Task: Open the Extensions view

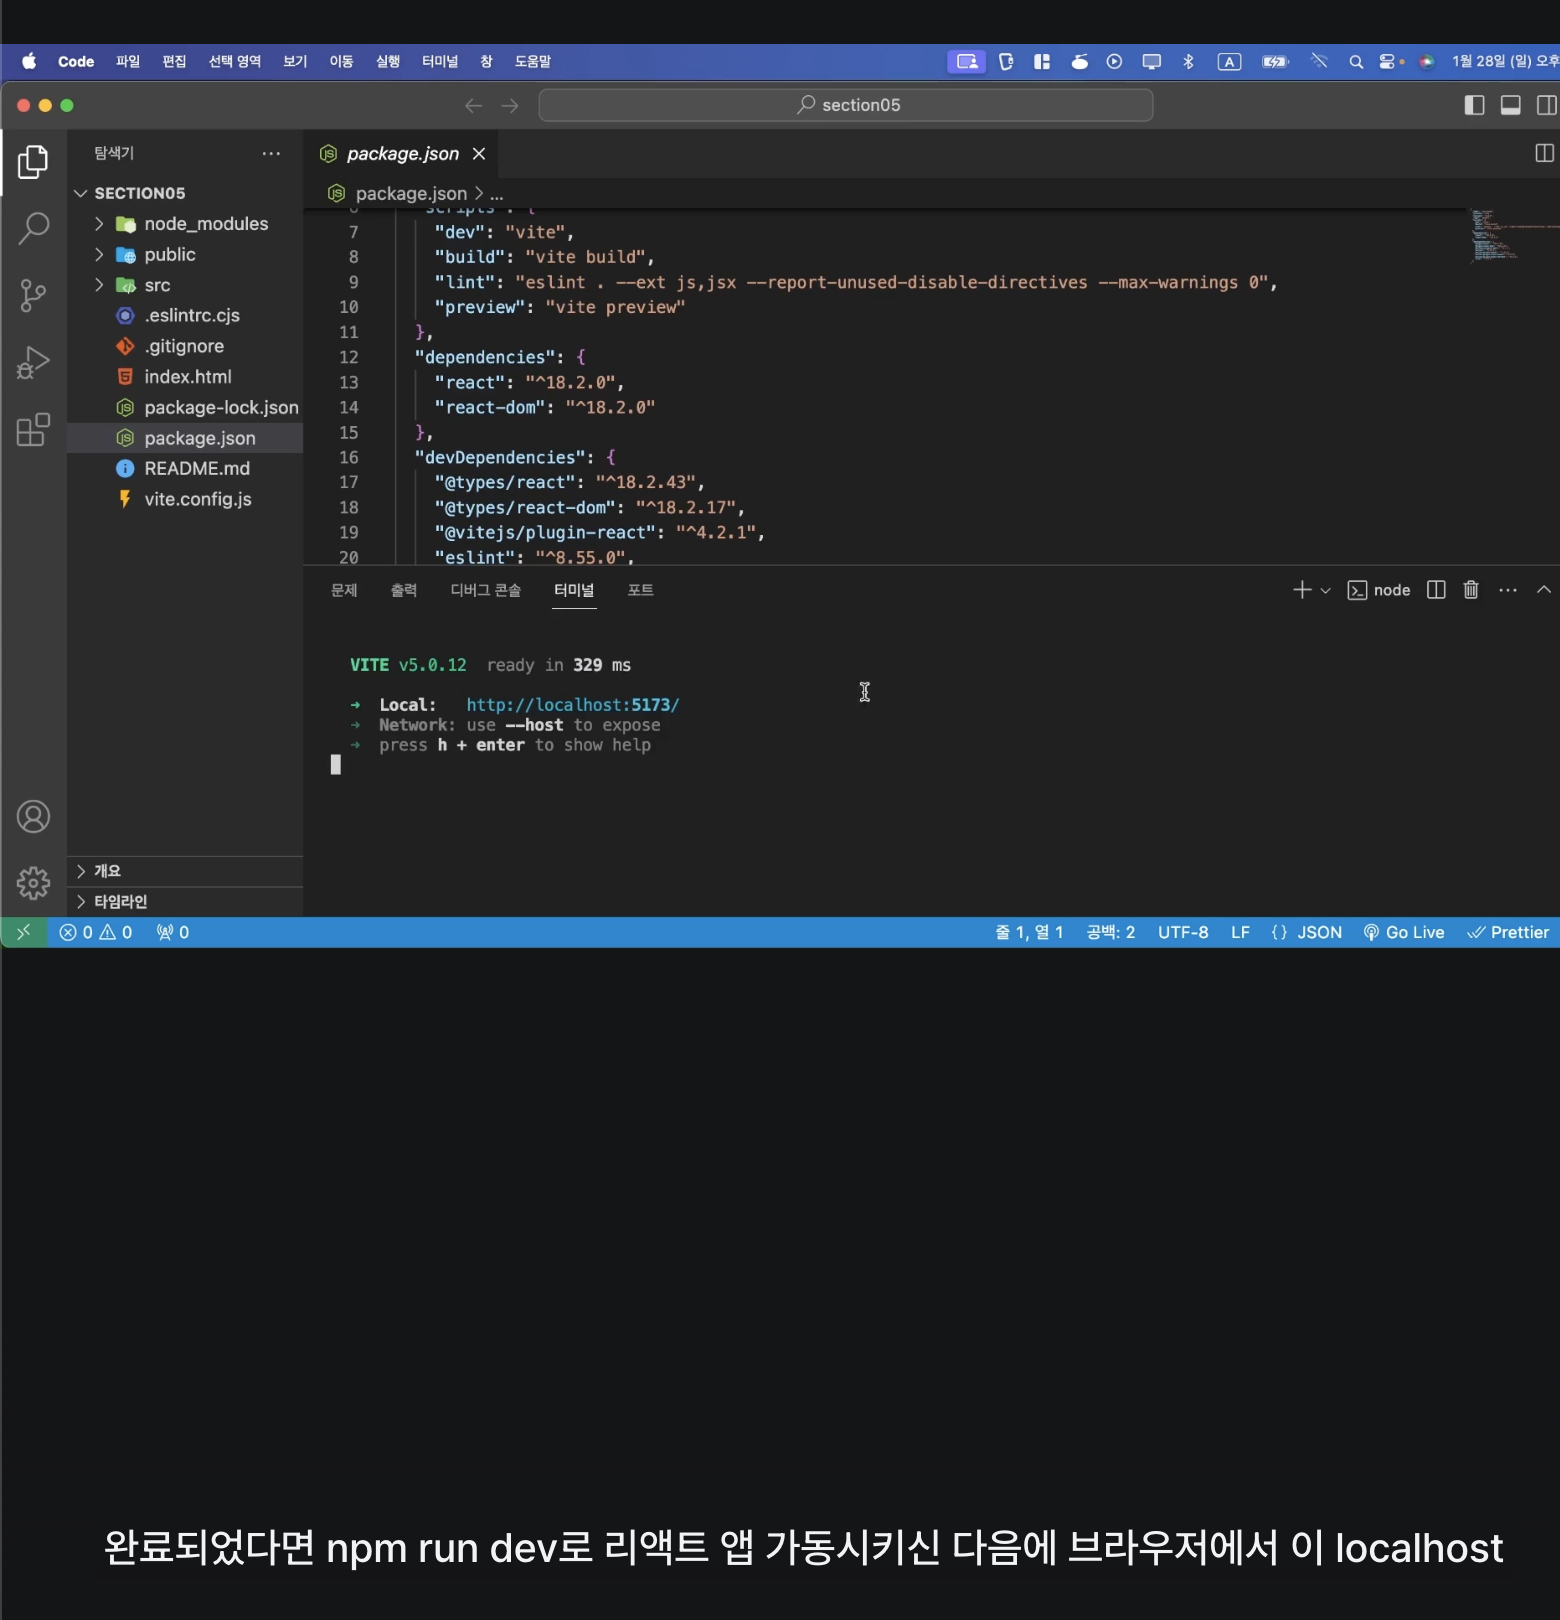Action: tap(33, 429)
